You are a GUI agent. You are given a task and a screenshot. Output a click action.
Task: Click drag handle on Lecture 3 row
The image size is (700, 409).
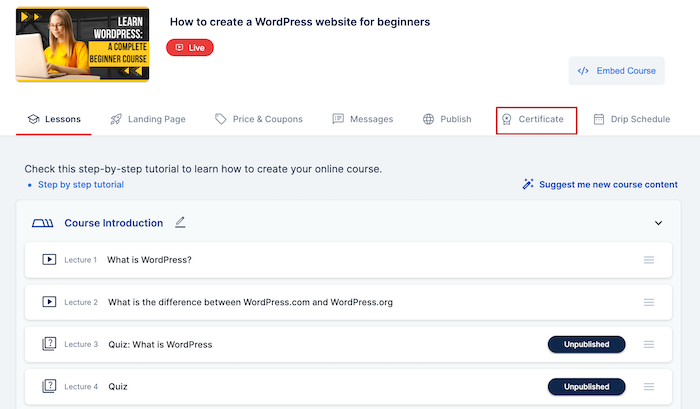click(649, 344)
